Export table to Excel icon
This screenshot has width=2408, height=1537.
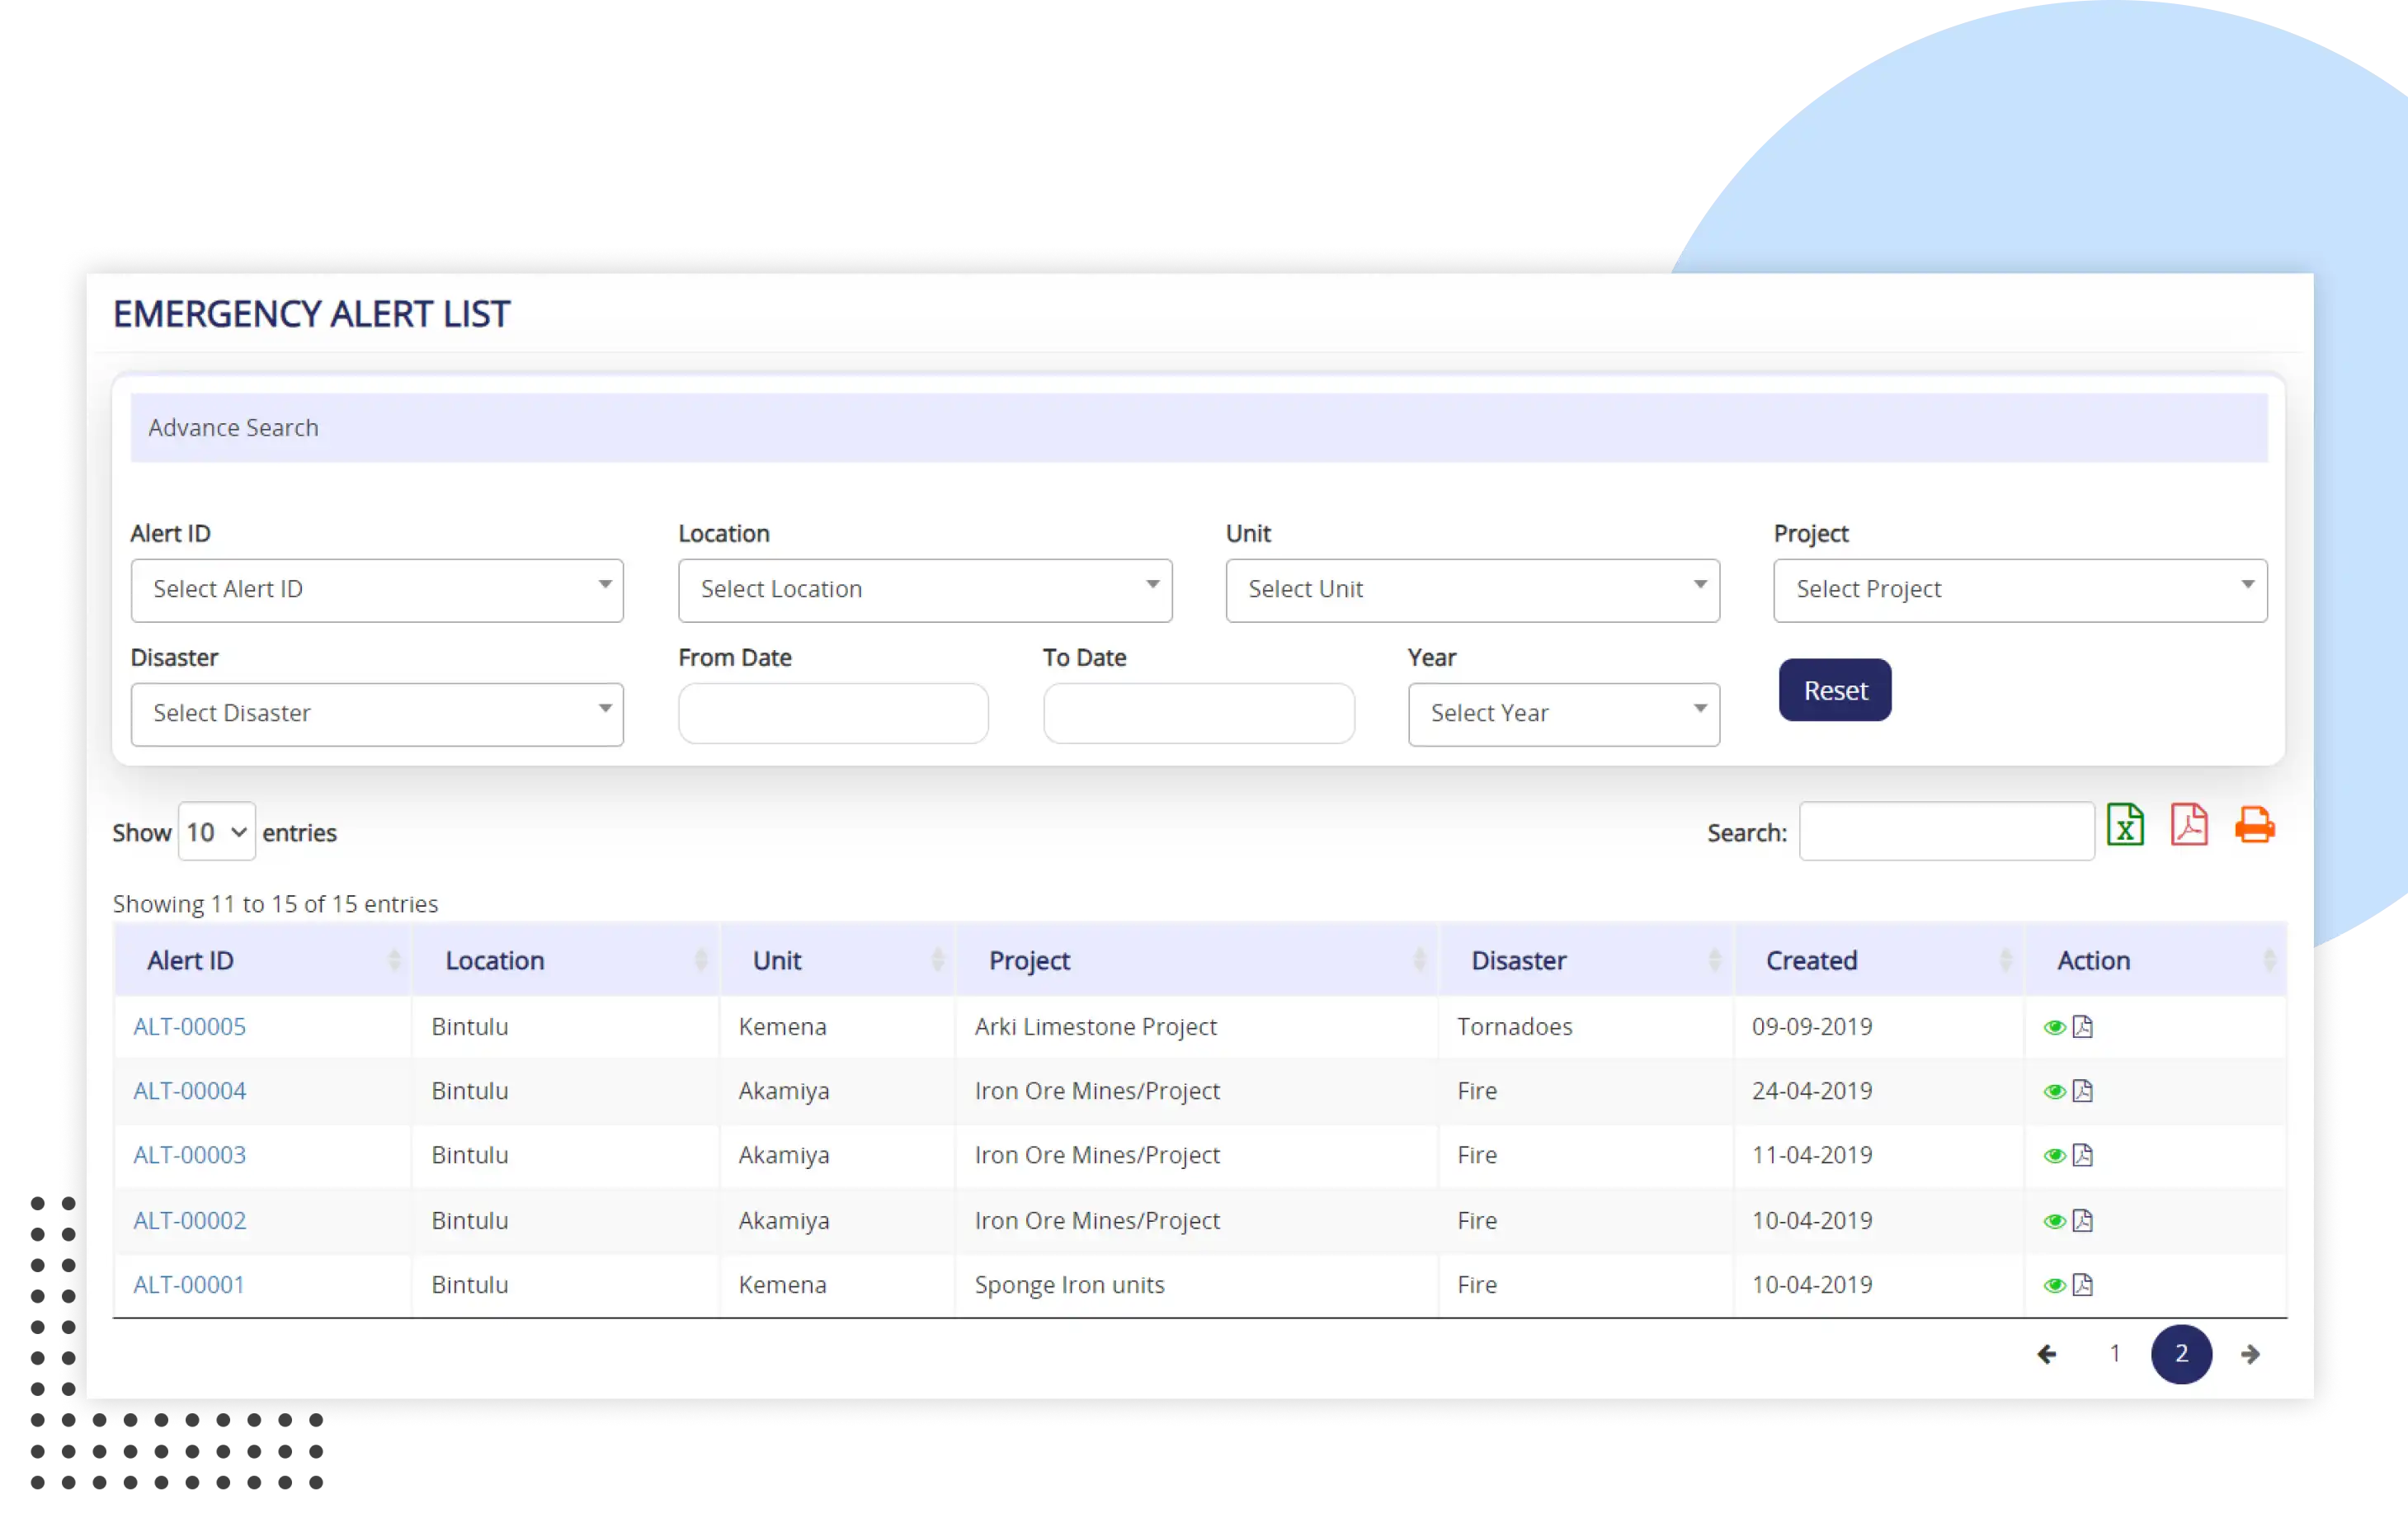click(2125, 826)
